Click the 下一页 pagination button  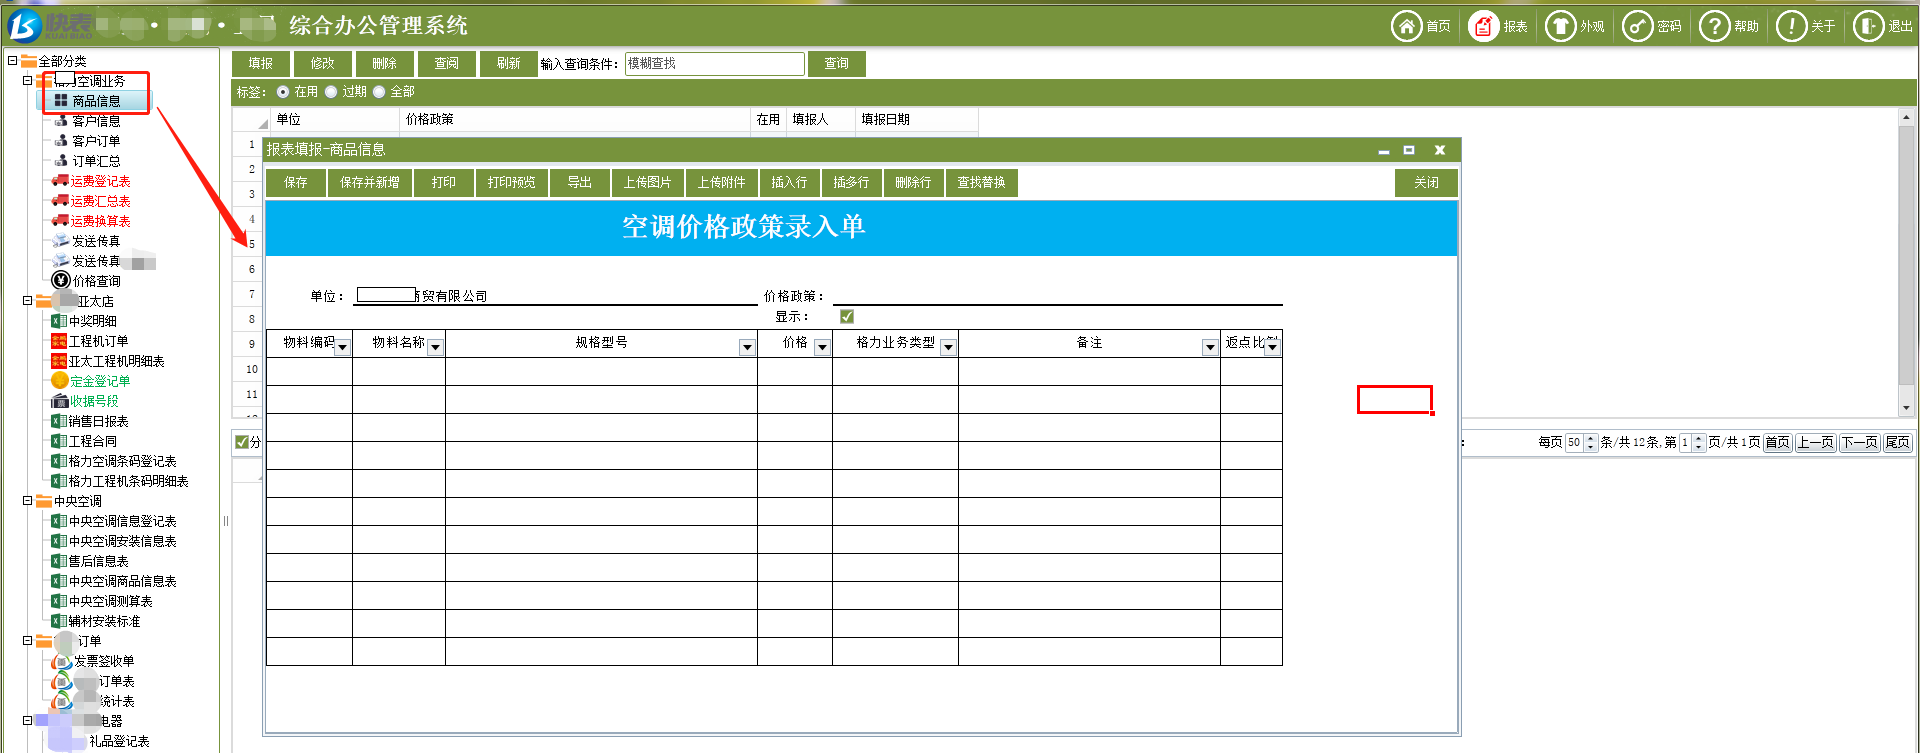[x=1859, y=443]
